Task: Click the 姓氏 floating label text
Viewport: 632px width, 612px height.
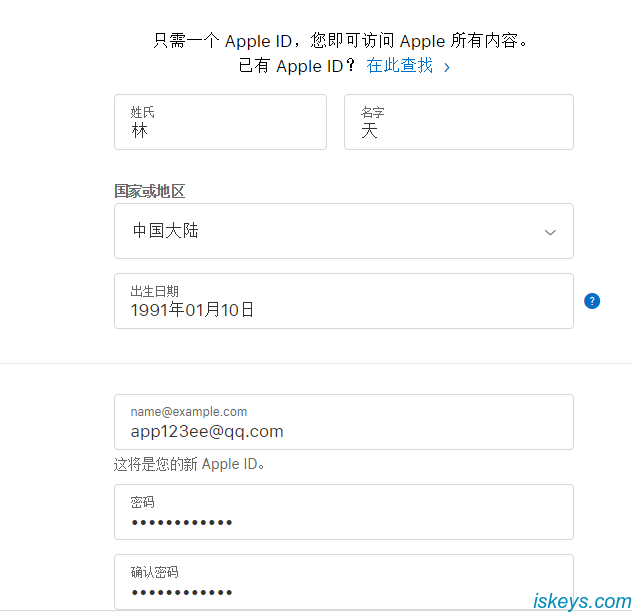Action: tap(142, 112)
